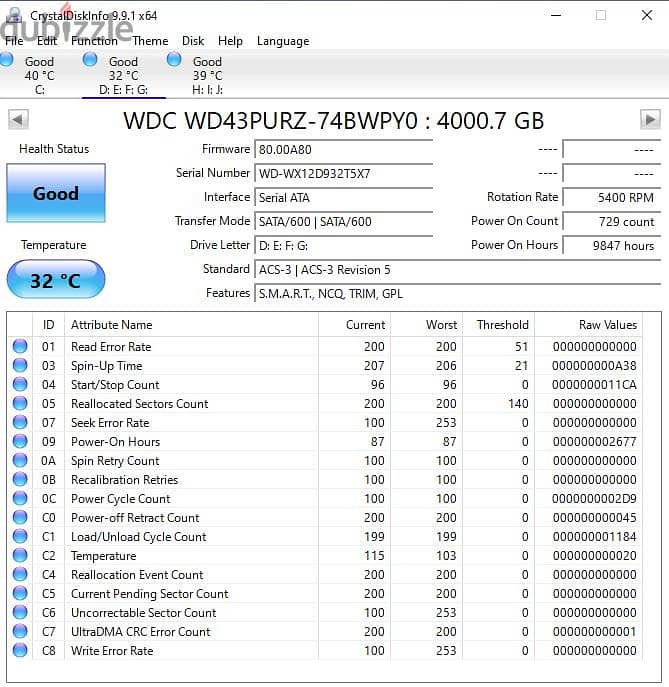Image resolution: width=669 pixels, height=687 pixels.
Task: Click the Features field
Action: pyautogui.click(x=457, y=294)
